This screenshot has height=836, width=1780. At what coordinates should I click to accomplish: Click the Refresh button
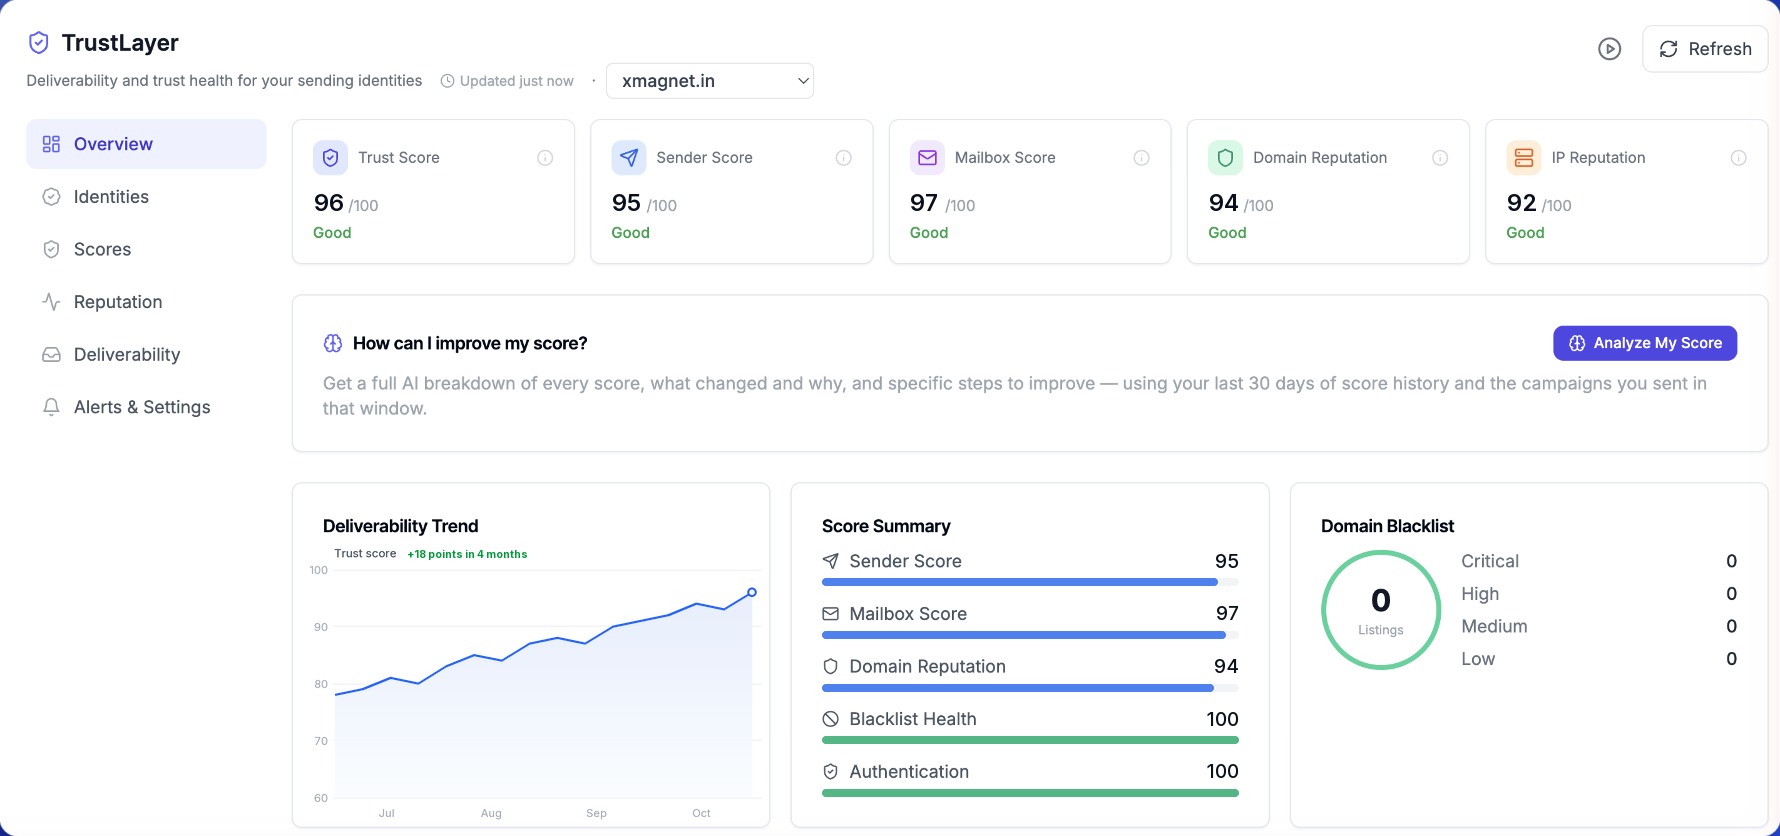point(1705,49)
